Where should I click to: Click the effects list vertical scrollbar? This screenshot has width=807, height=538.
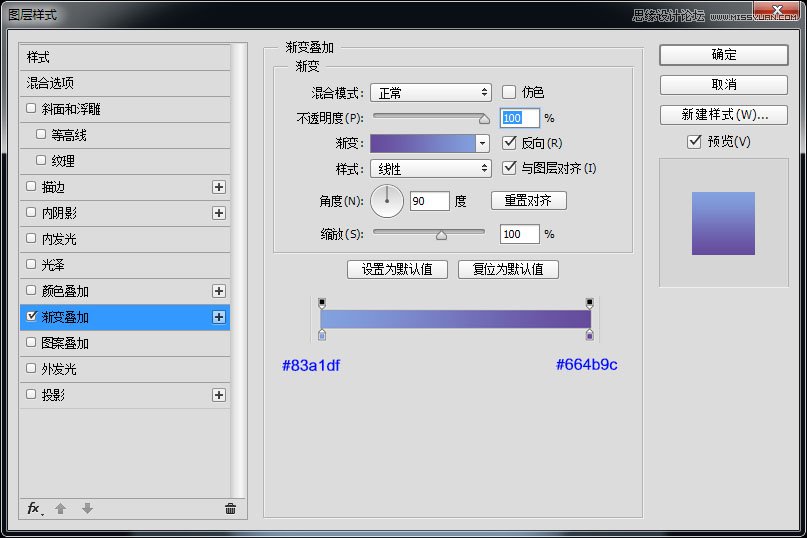point(238,270)
